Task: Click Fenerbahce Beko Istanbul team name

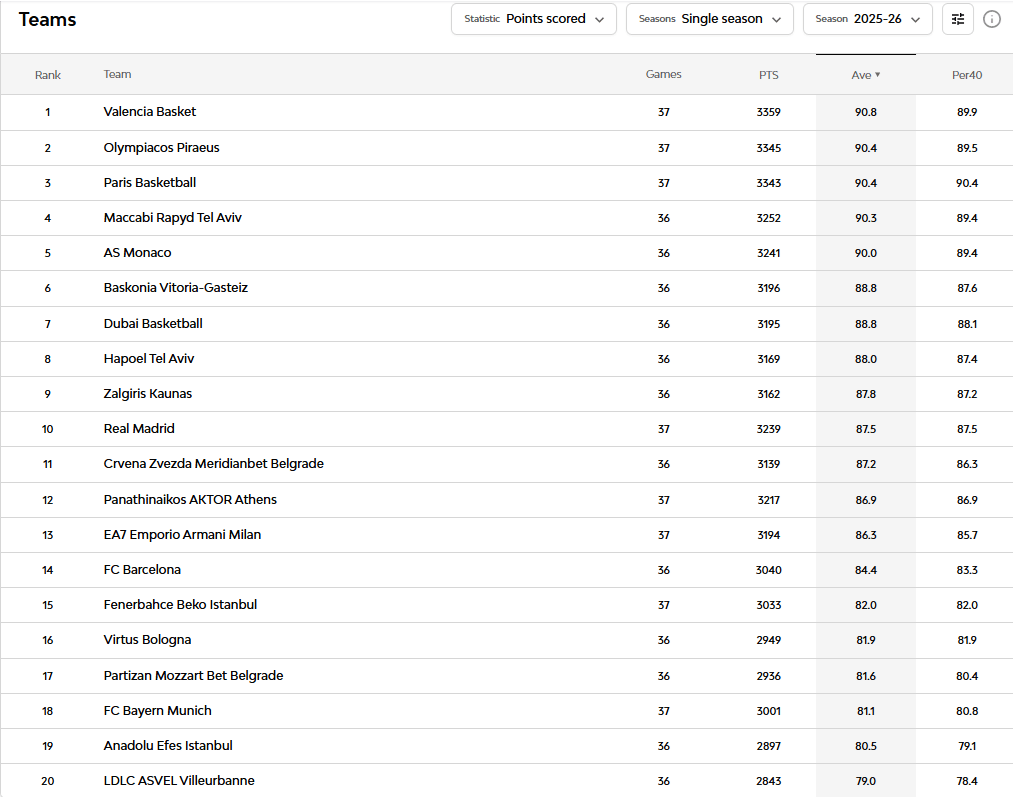Action: pyautogui.click(x=180, y=605)
